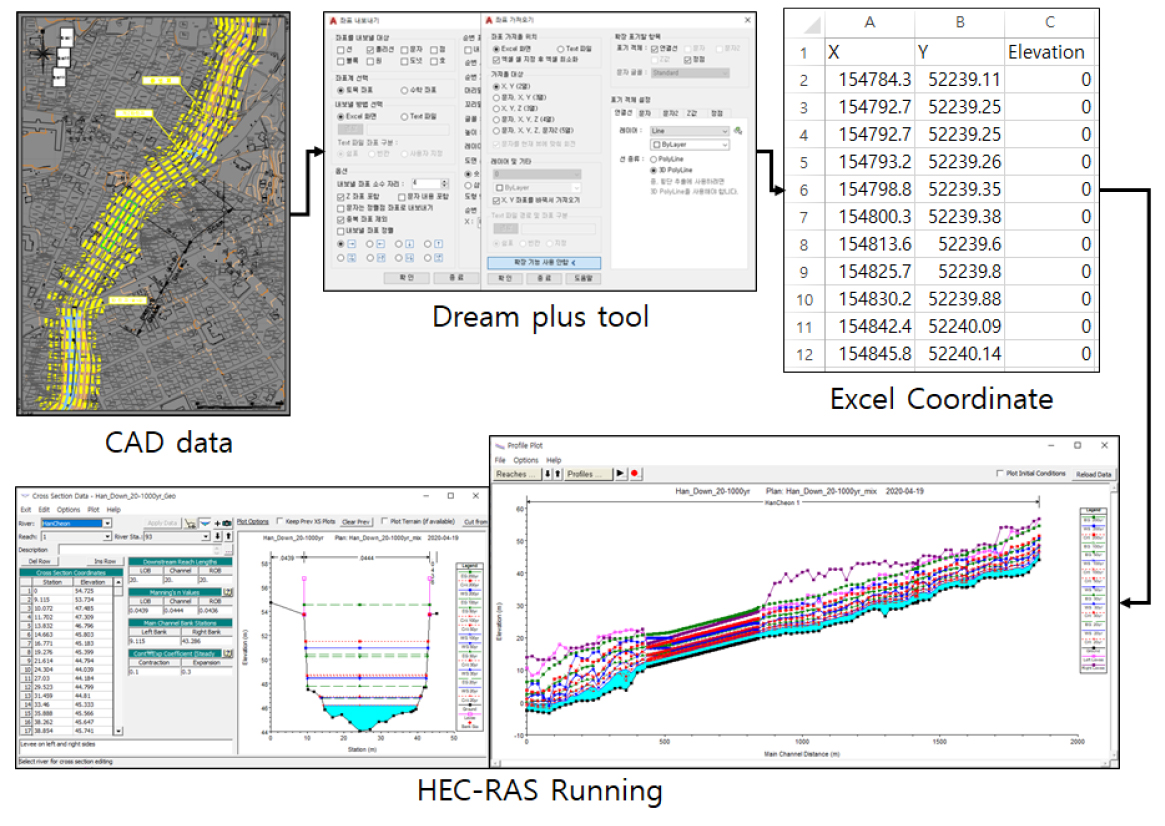Click the layer picker icon beside Line dropdown
The image size is (1165, 826).
[x=738, y=131]
